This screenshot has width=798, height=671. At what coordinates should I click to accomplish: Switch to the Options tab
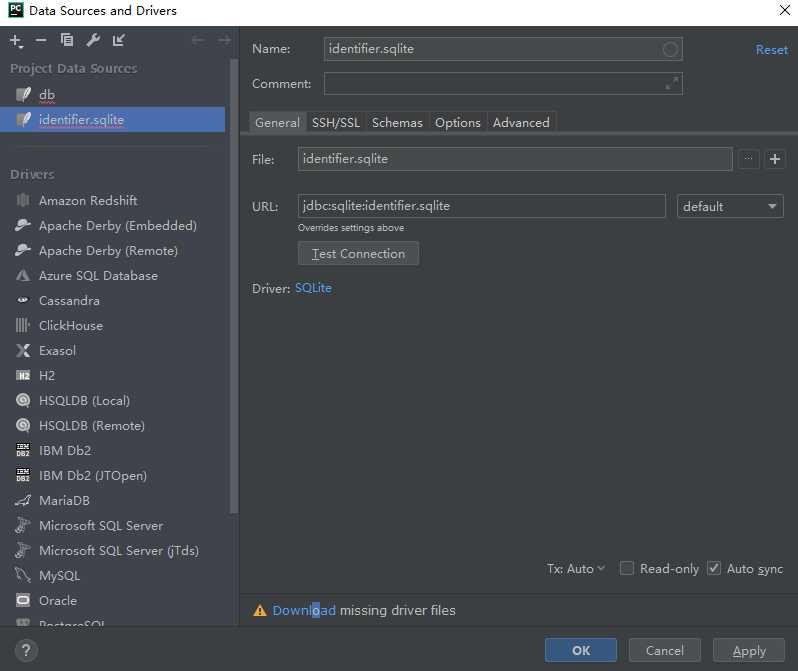(x=458, y=123)
